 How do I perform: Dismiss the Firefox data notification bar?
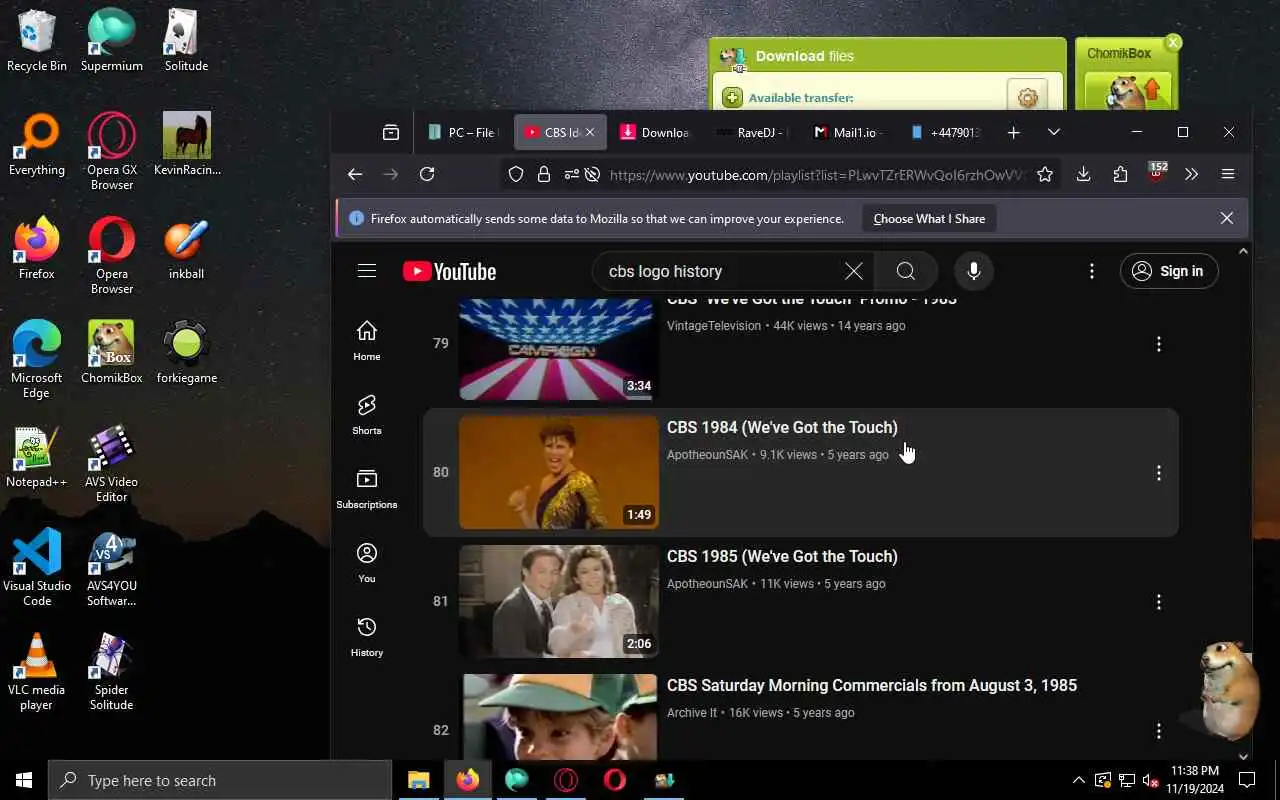[1227, 218]
